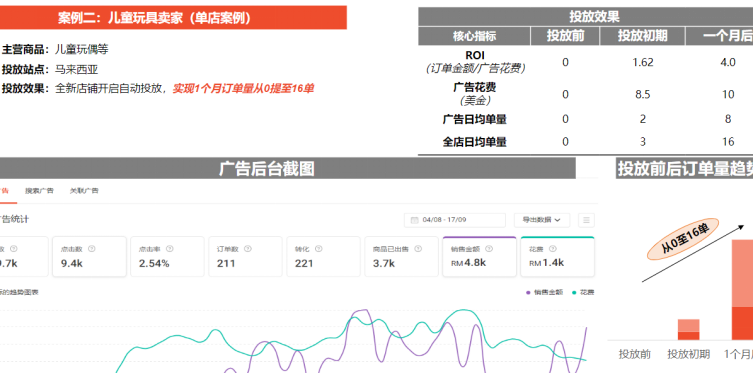Screen dimensions: 753x373
Task: Click the 投放站点 马来西亚 line
Action: tap(50, 69)
